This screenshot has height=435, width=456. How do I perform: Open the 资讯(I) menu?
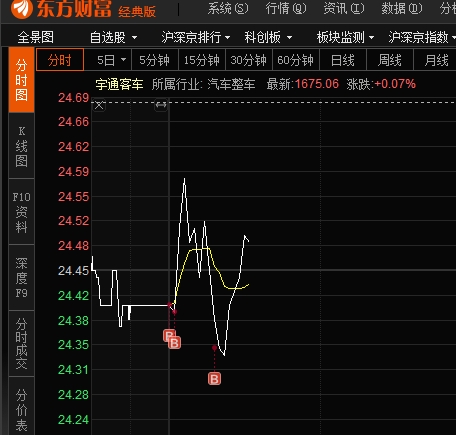[x=344, y=8]
